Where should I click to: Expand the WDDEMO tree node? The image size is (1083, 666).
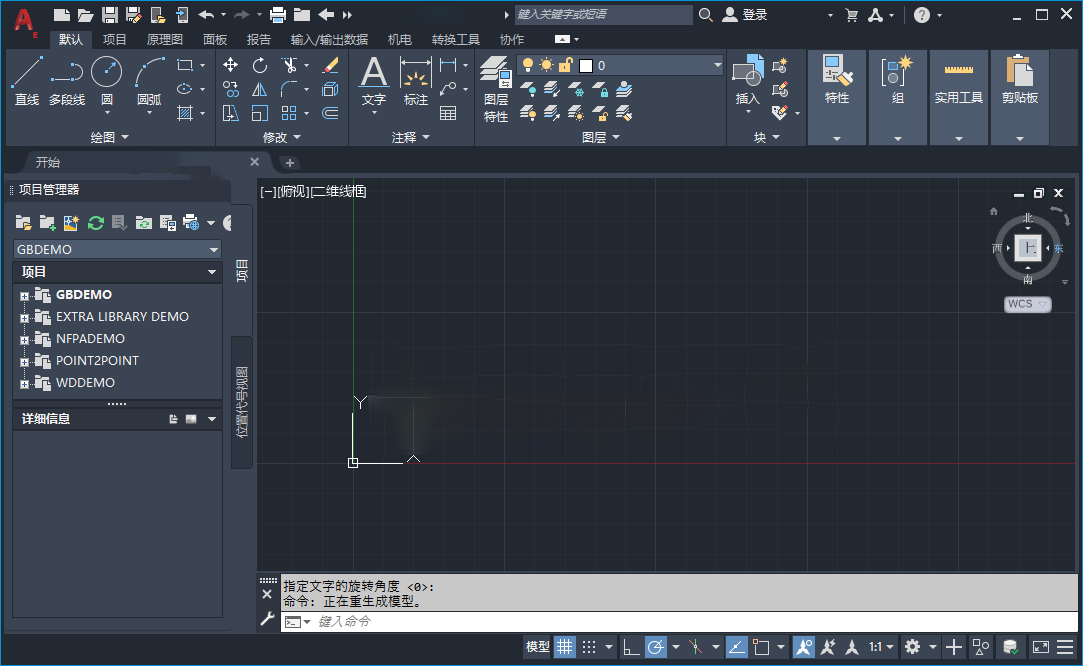[24, 384]
